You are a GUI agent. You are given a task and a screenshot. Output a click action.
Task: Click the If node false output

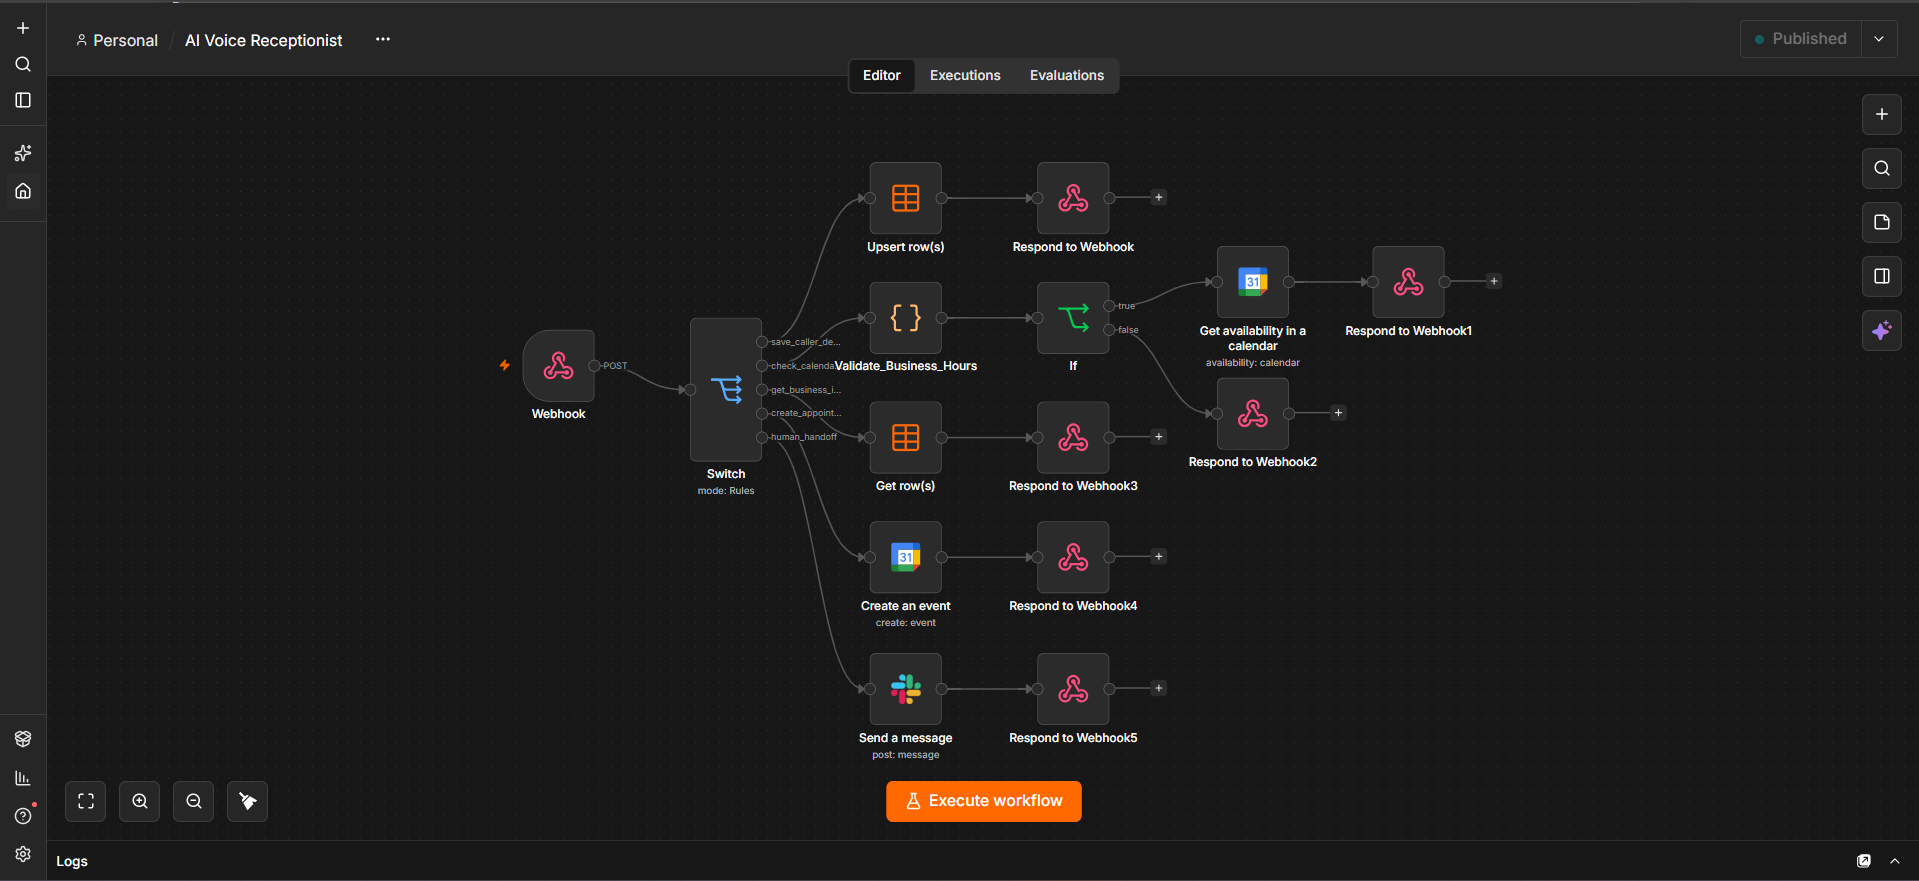pos(1109,330)
